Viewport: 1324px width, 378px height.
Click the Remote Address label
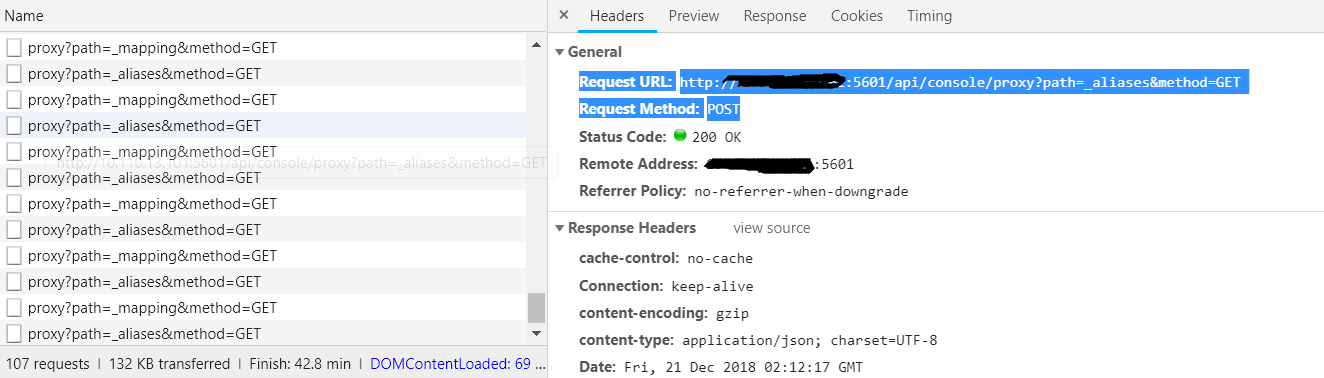click(x=638, y=164)
